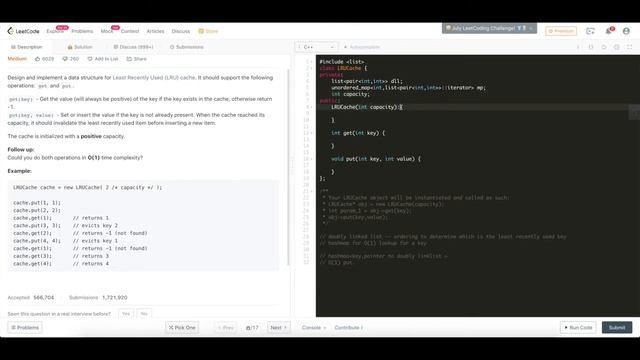The width and height of the screenshot is (640, 360).
Task: Collapse the class LRUCache code block fold arrow
Action: pos(311,68)
